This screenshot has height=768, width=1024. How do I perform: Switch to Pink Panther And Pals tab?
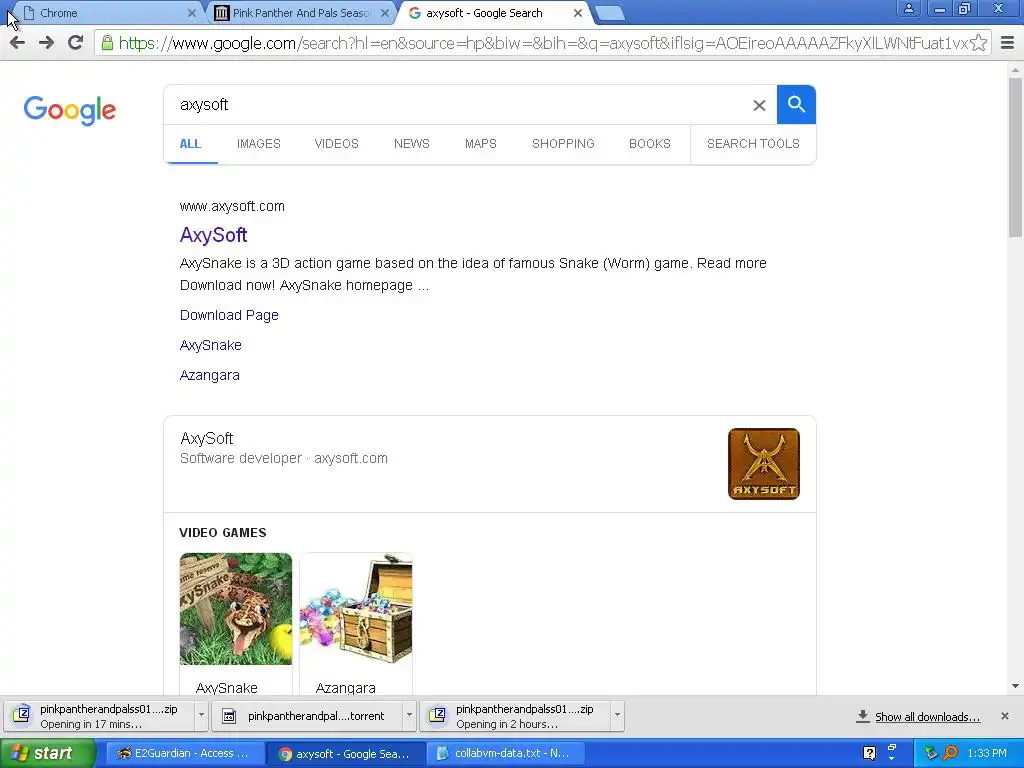click(x=300, y=13)
